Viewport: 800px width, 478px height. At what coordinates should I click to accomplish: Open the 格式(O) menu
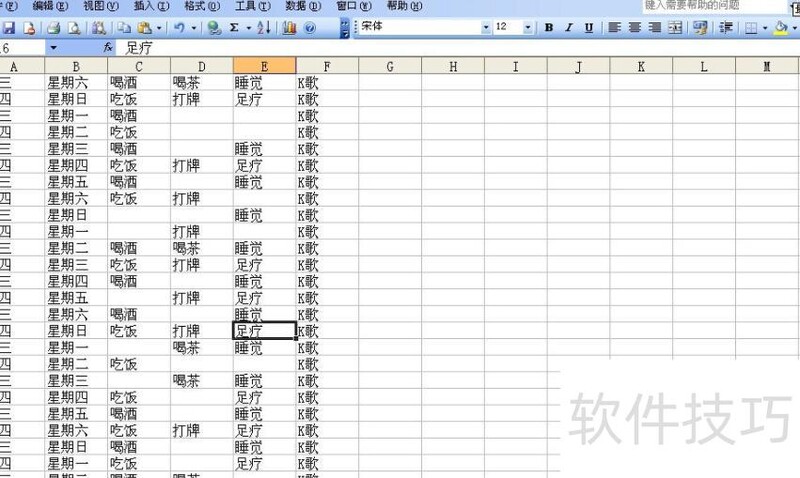coord(202,6)
